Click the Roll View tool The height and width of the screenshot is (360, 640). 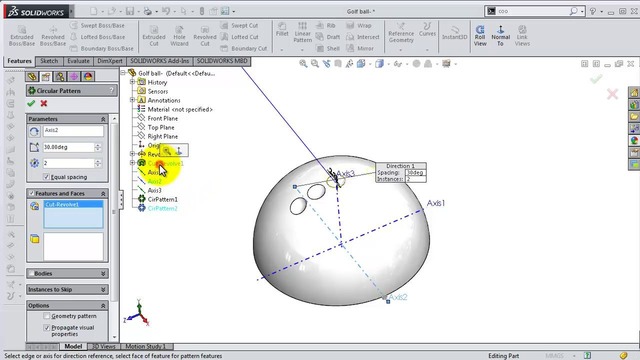480,36
